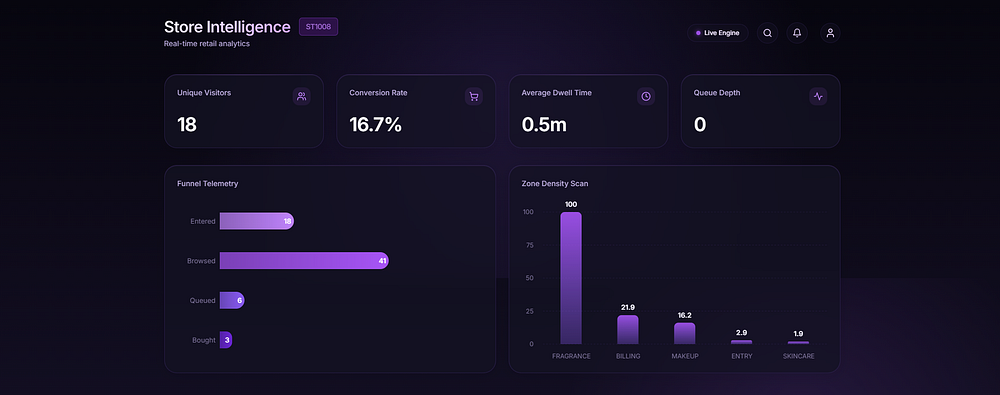Image resolution: width=1000 pixels, height=395 pixels.
Task: Click the Queue Depth activity pulse icon
Action: click(818, 96)
